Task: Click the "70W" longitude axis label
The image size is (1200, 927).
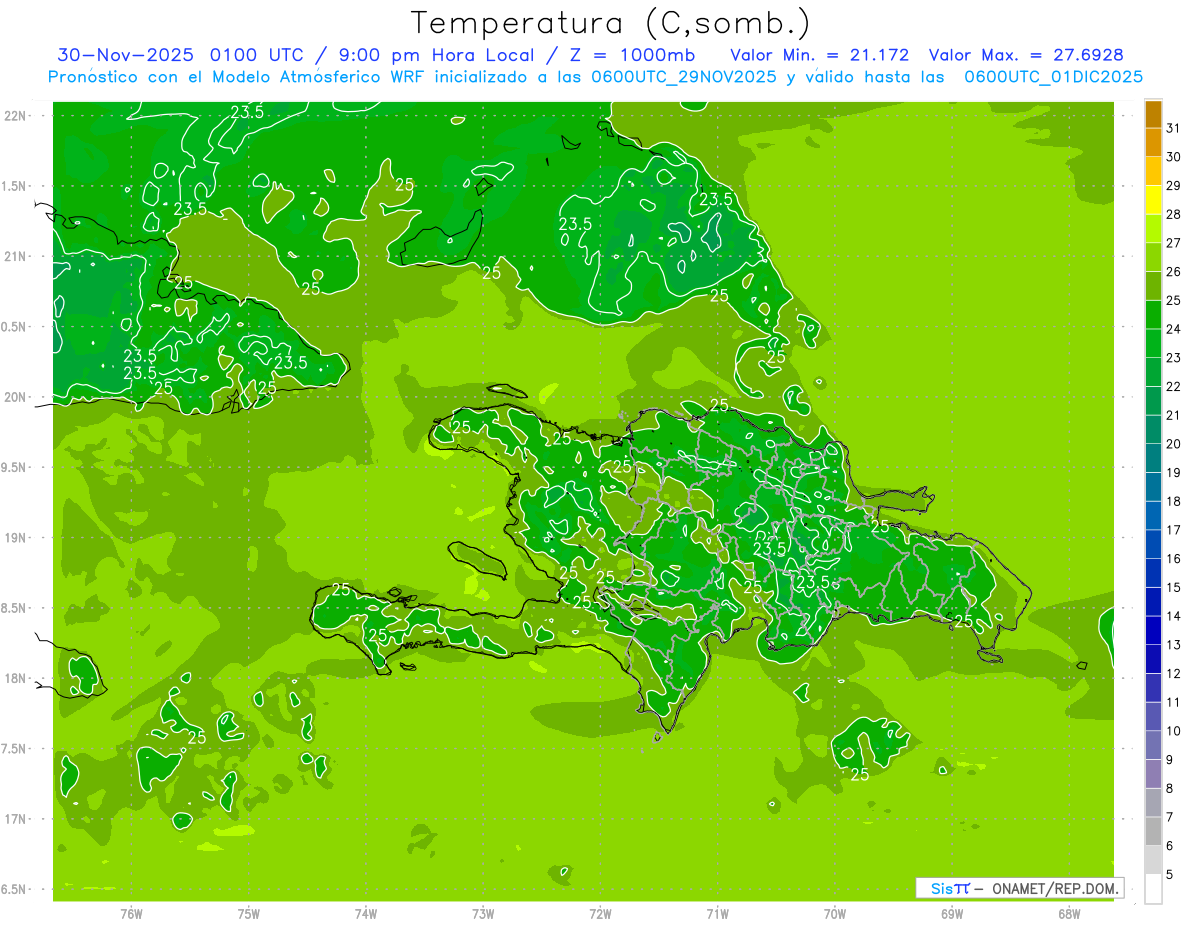Action: (x=834, y=913)
